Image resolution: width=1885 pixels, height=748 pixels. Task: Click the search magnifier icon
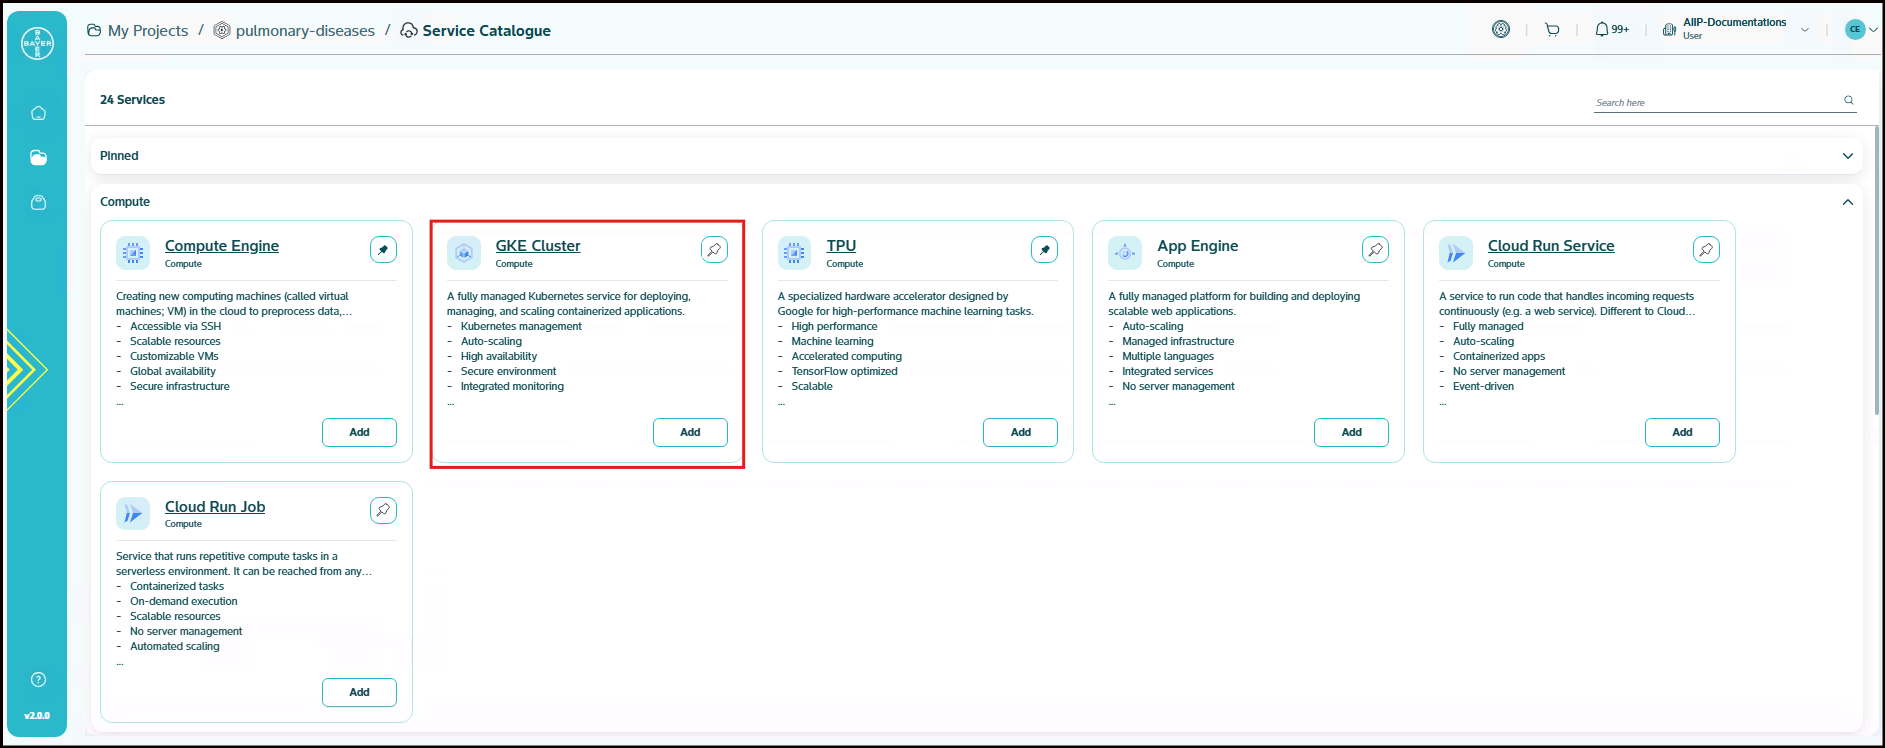click(x=1849, y=100)
